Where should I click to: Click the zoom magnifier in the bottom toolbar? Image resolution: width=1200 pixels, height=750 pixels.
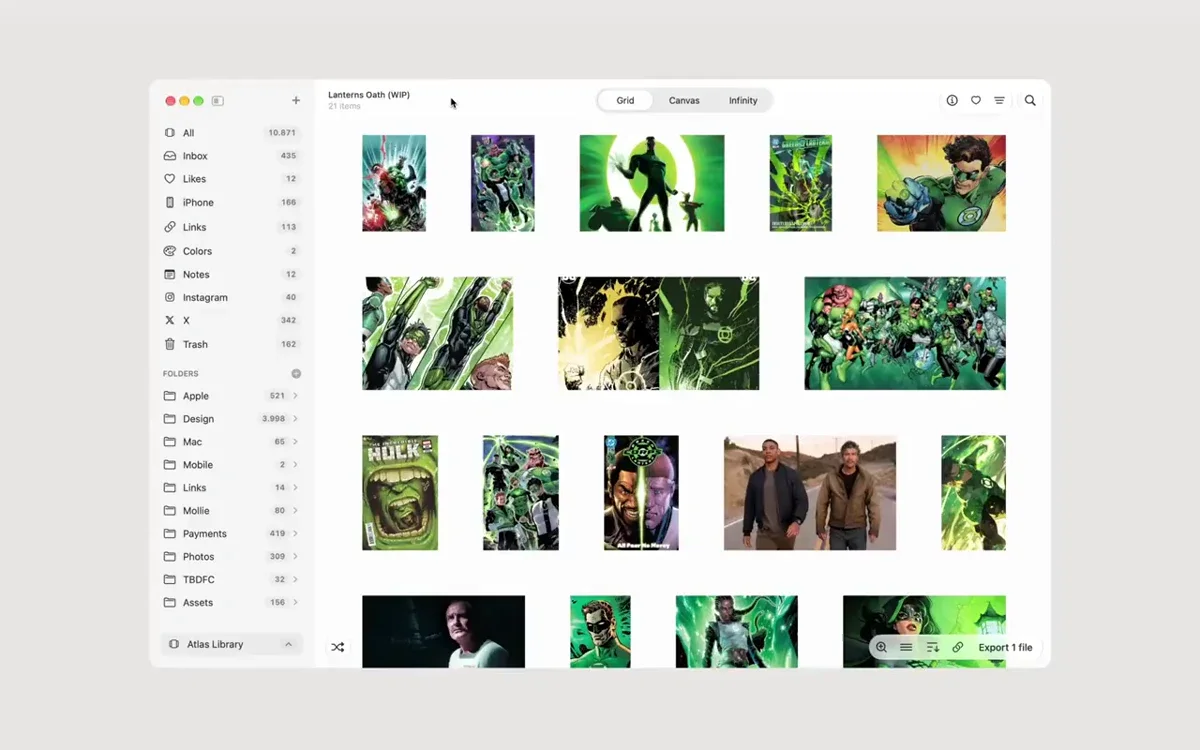coord(881,647)
